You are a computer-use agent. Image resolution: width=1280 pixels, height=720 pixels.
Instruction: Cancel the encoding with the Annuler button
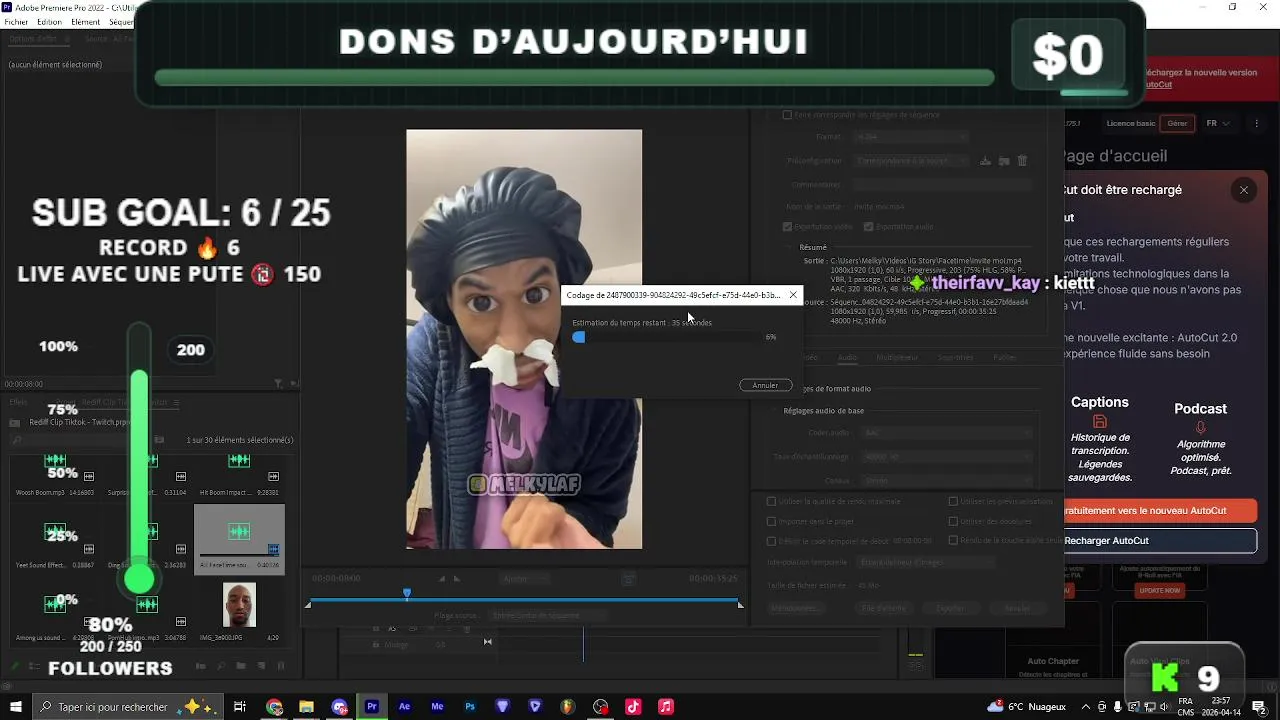[x=765, y=385]
